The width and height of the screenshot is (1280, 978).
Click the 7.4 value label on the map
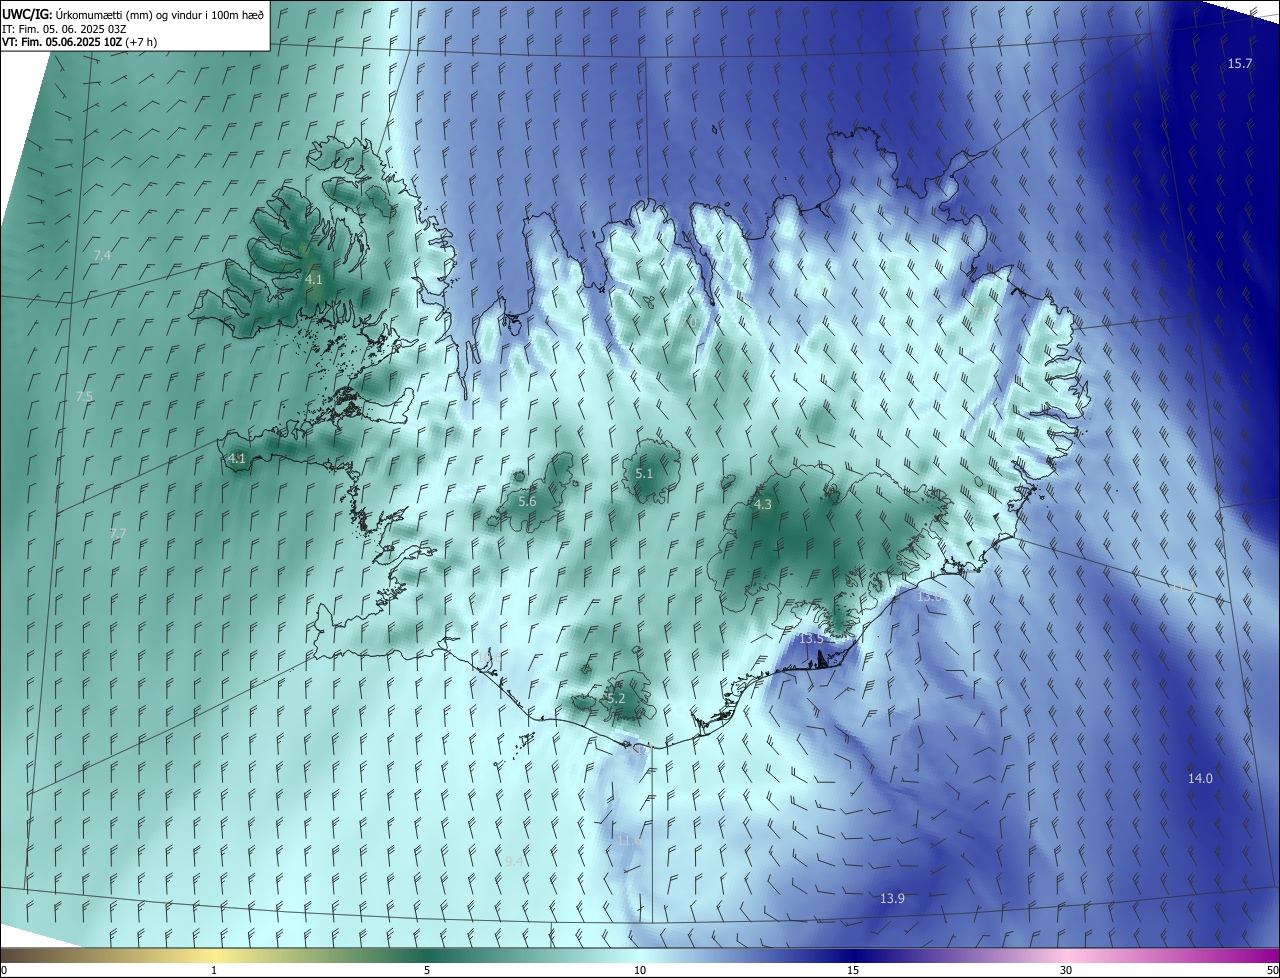[102, 256]
